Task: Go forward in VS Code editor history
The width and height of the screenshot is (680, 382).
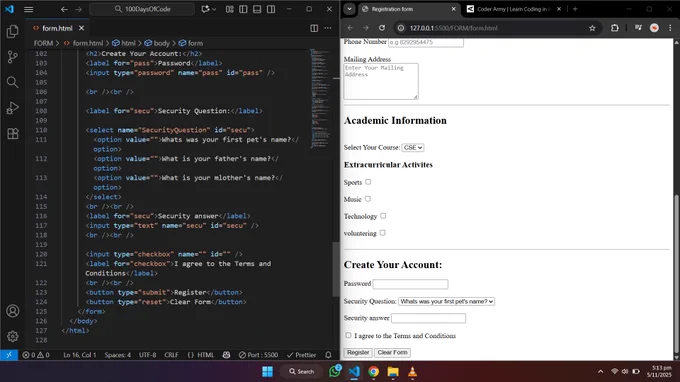Action: pos(78,9)
